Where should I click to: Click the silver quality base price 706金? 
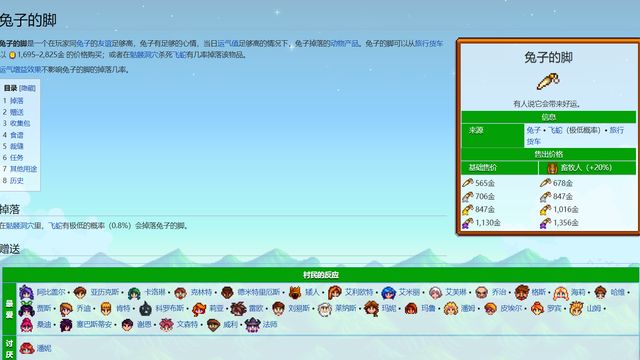[x=485, y=196]
